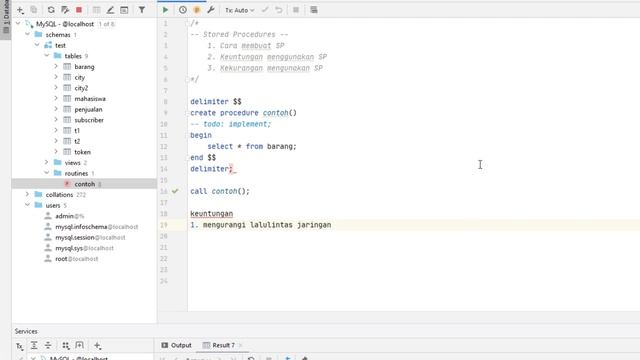Click the Group By icon in Services

click(x=66, y=346)
